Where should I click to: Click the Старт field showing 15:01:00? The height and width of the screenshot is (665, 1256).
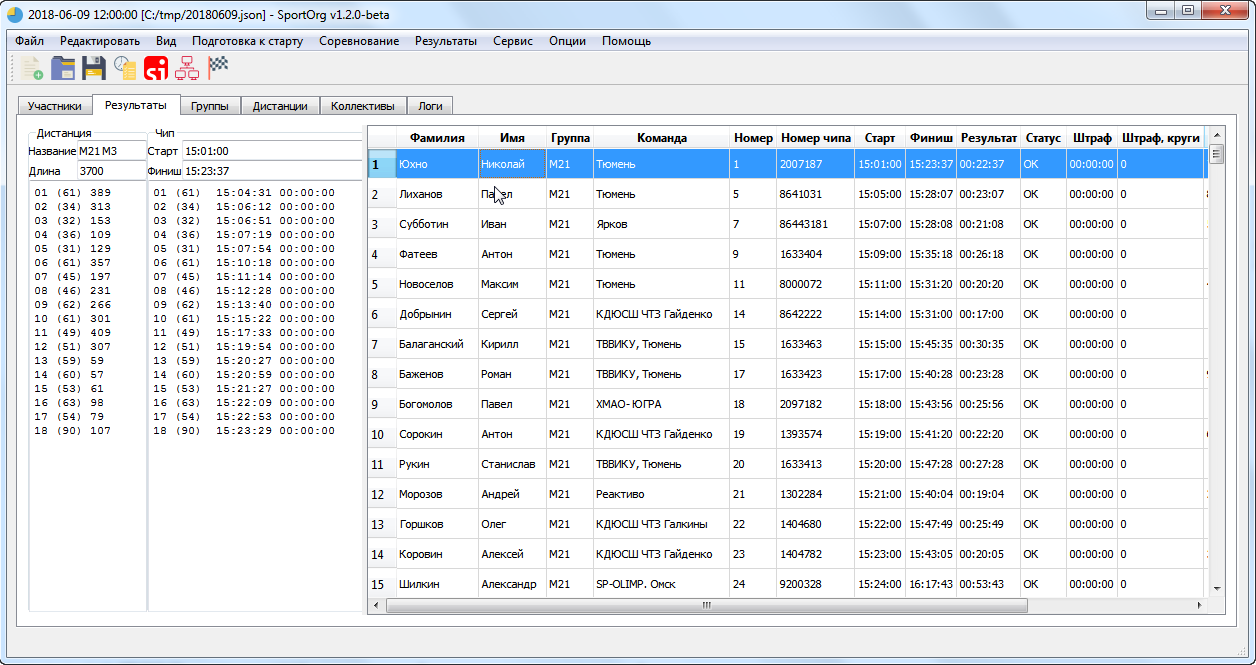pyautogui.click(x=272, y=151)
